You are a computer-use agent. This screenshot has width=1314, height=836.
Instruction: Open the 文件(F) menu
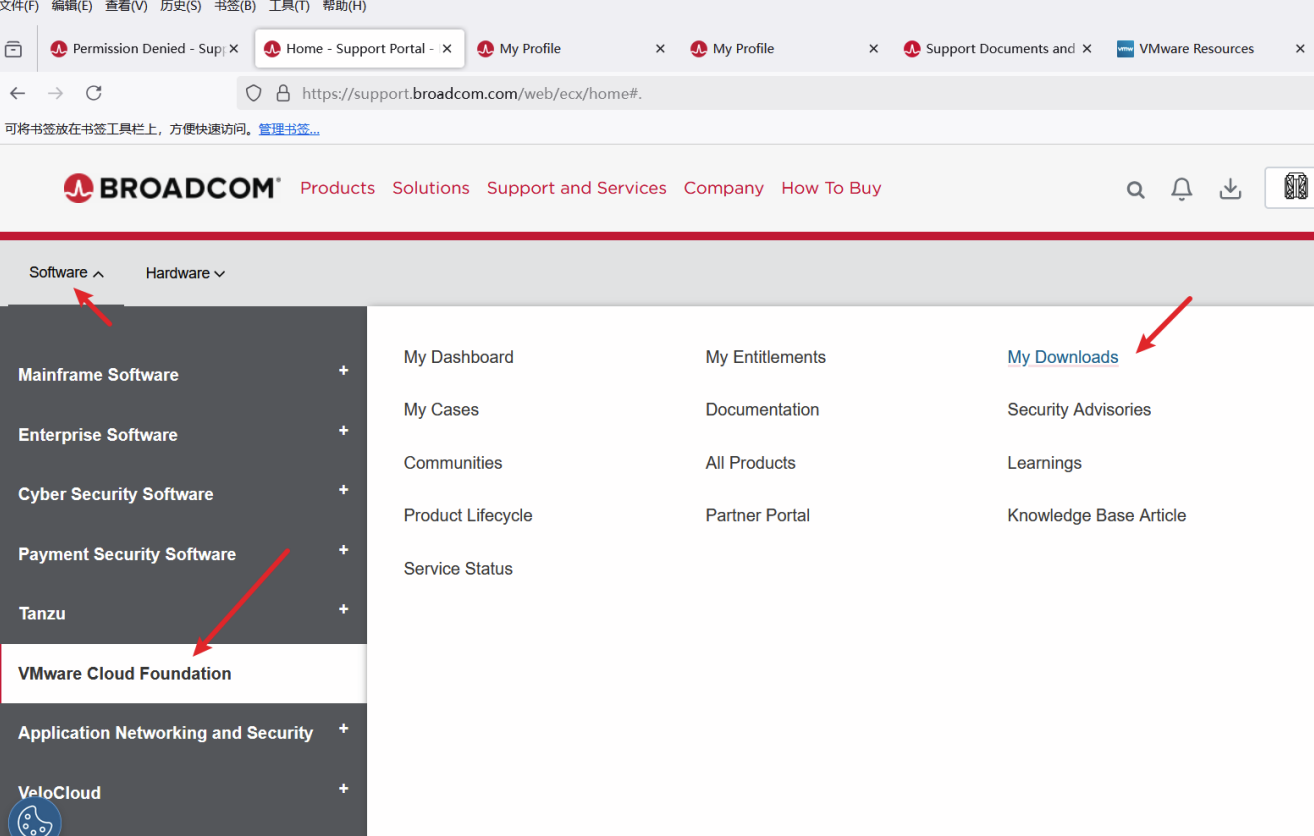tap(19, 6)
